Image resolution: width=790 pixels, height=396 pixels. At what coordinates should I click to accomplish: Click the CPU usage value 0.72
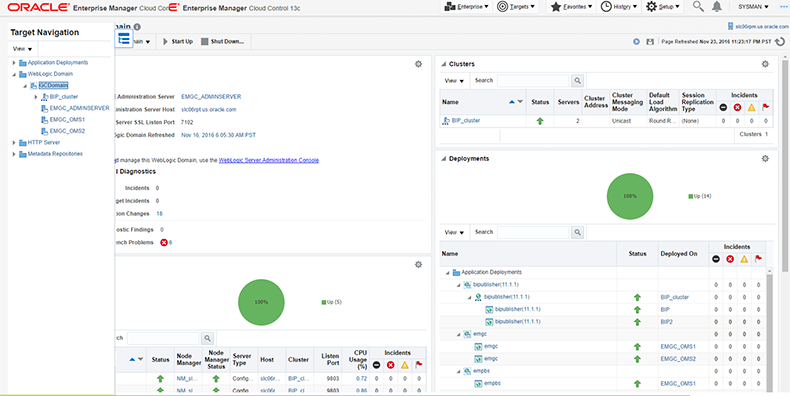coord(361,378)
